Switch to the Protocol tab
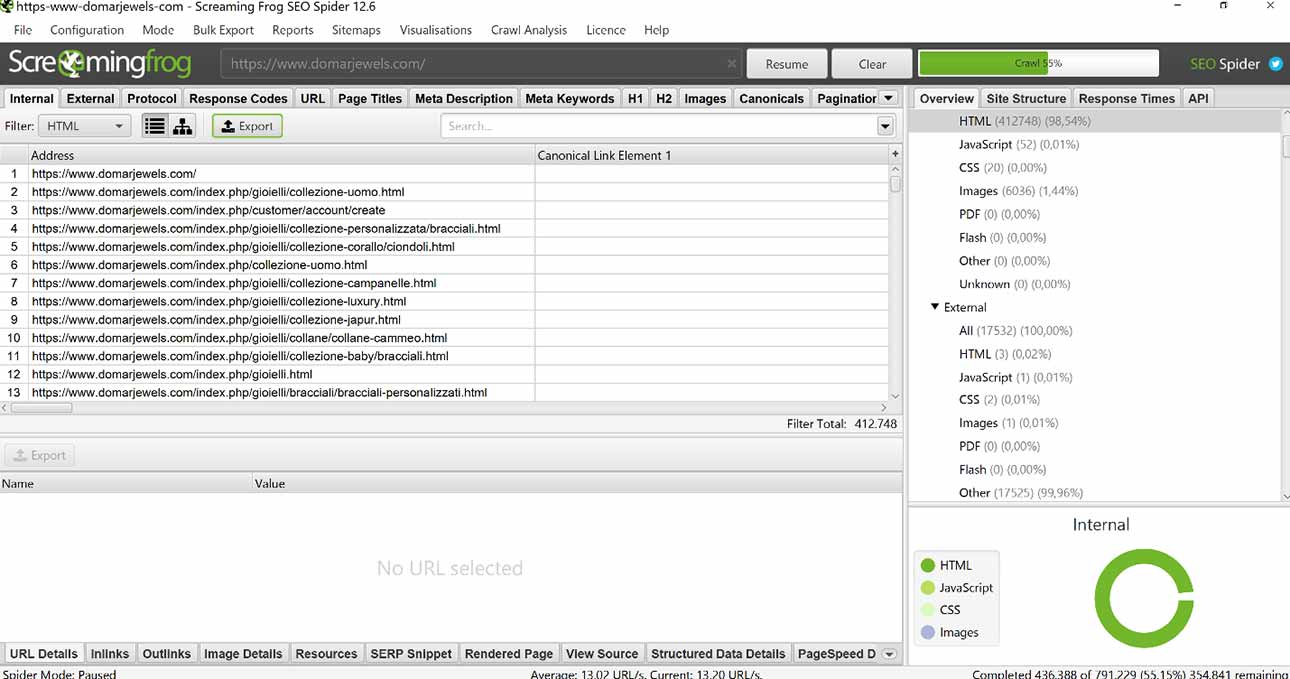The width and height of the screenshot is (1290, 679). (152, 98)
